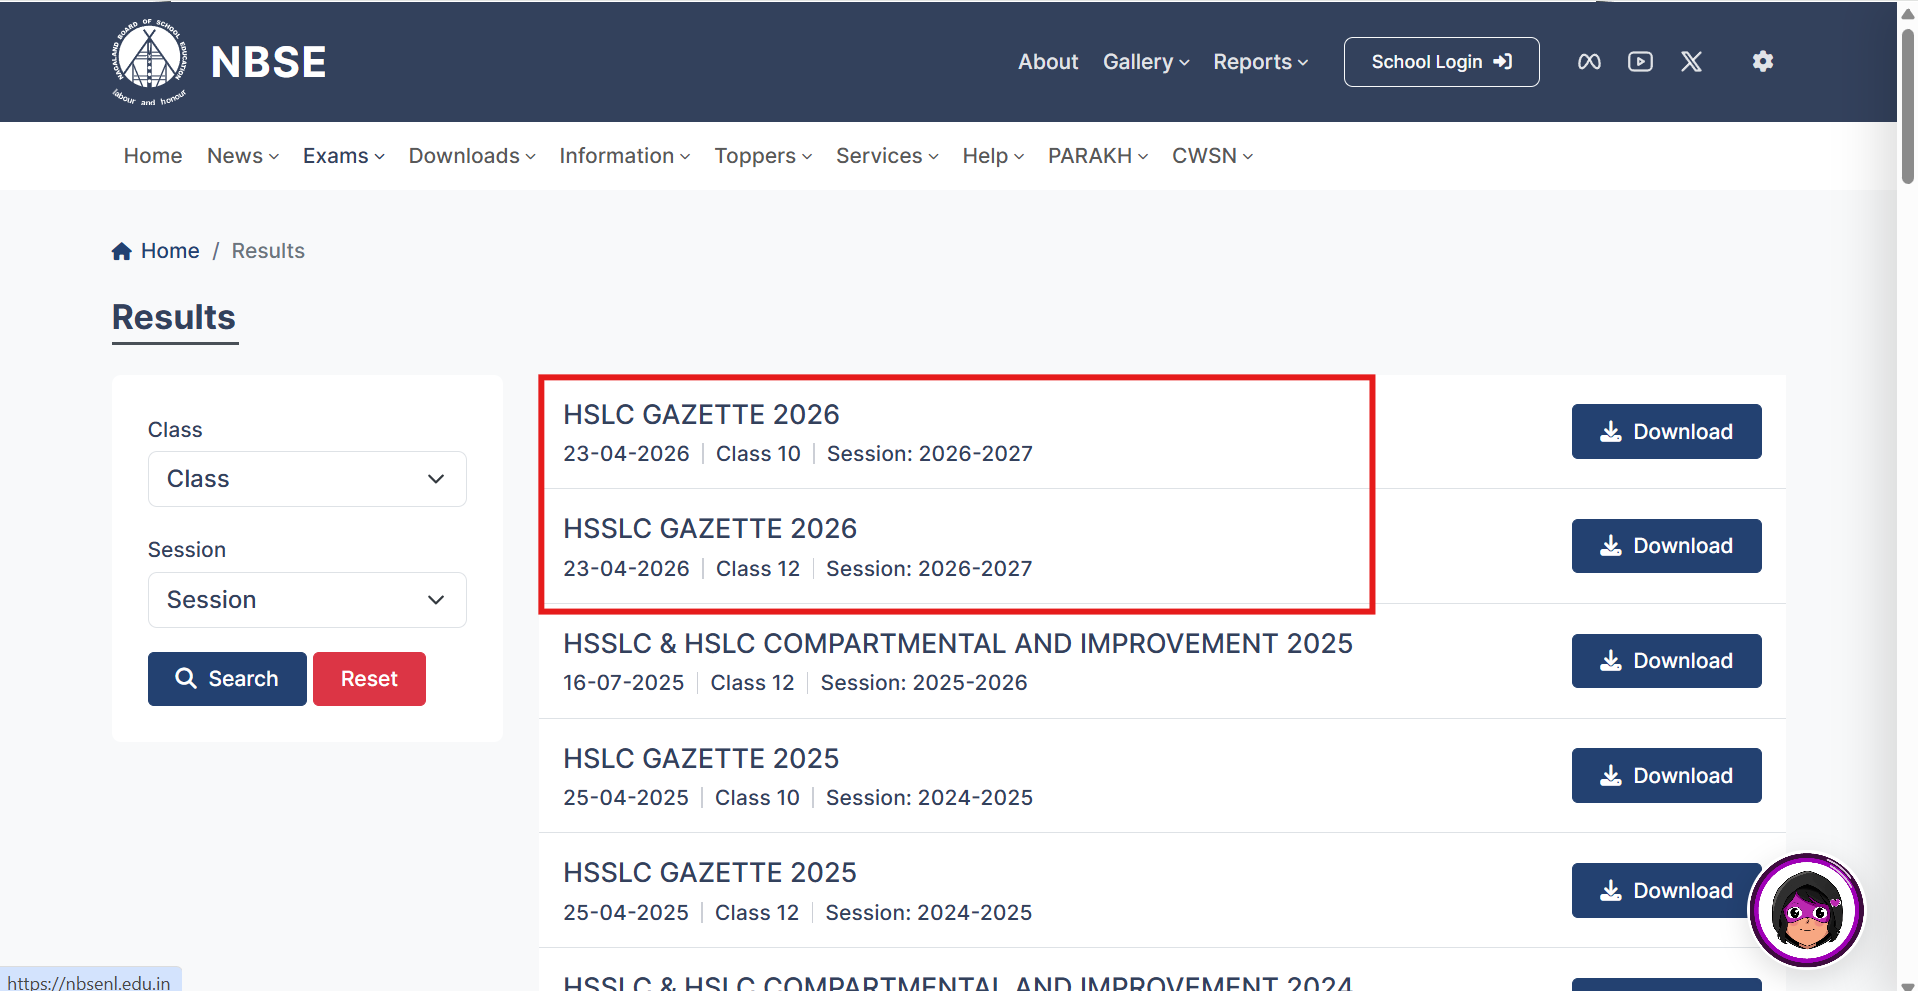Open the chatbot avatar assistant
1918x991 pixels.
pos(1806,910)
